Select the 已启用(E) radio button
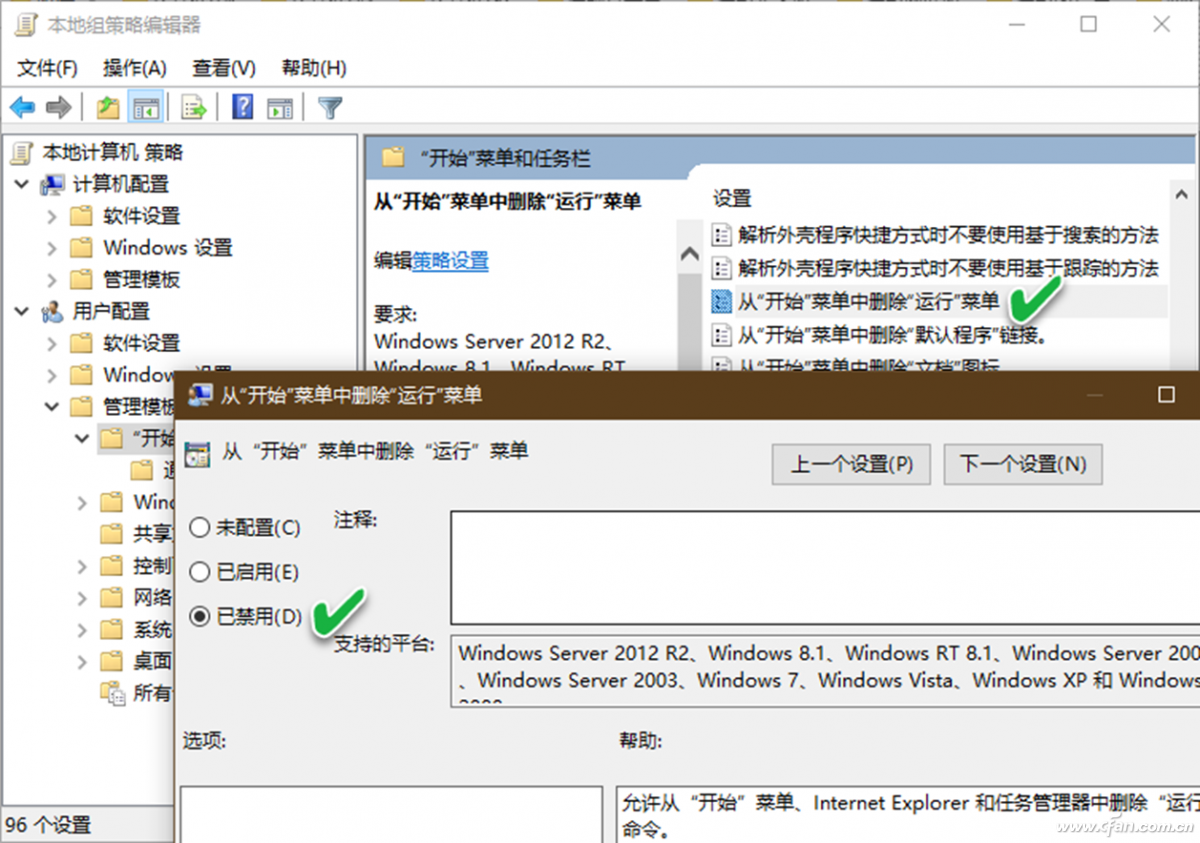 pyautogui.click(x=198, y=573)
